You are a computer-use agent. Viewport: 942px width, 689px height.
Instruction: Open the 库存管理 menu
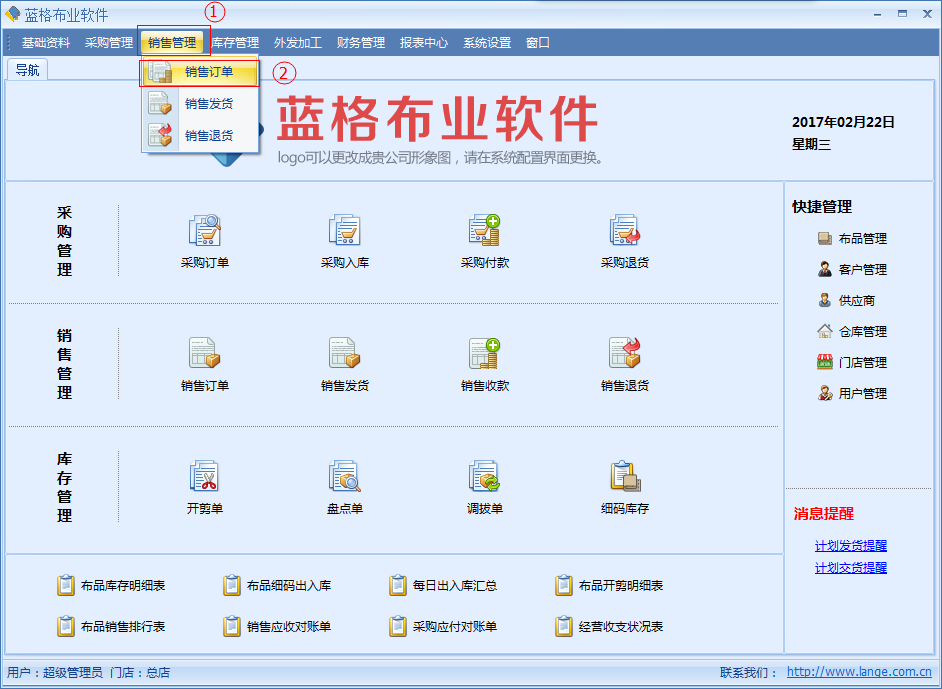point(236,43)
